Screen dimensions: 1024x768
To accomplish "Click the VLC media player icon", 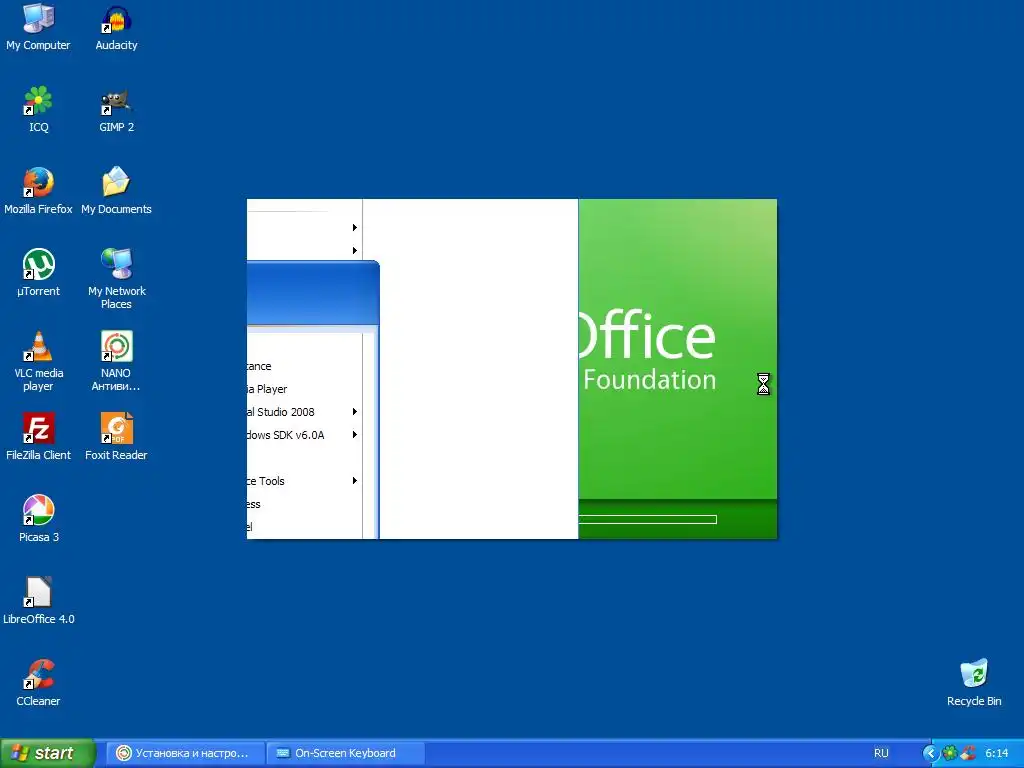I will coord(39,361).
